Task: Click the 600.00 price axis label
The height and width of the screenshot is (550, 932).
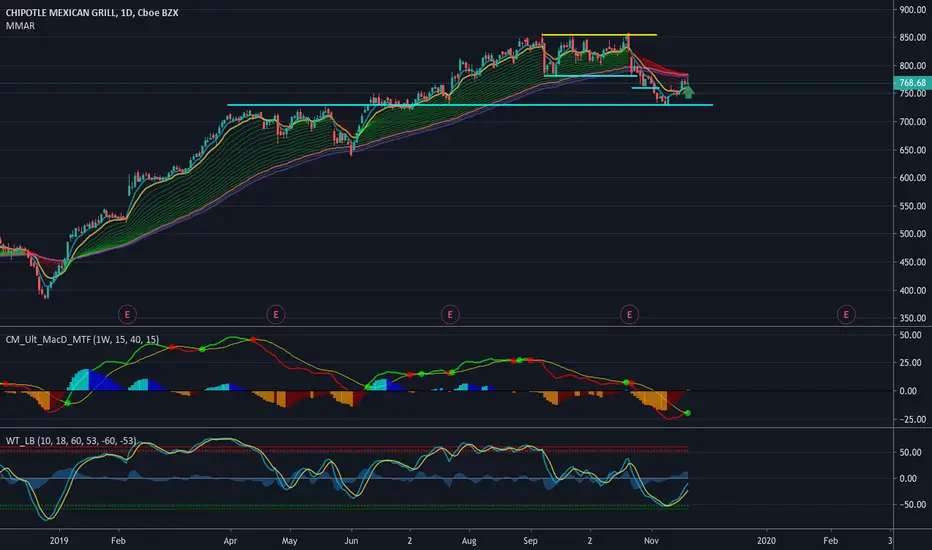Action: [912, 178]
